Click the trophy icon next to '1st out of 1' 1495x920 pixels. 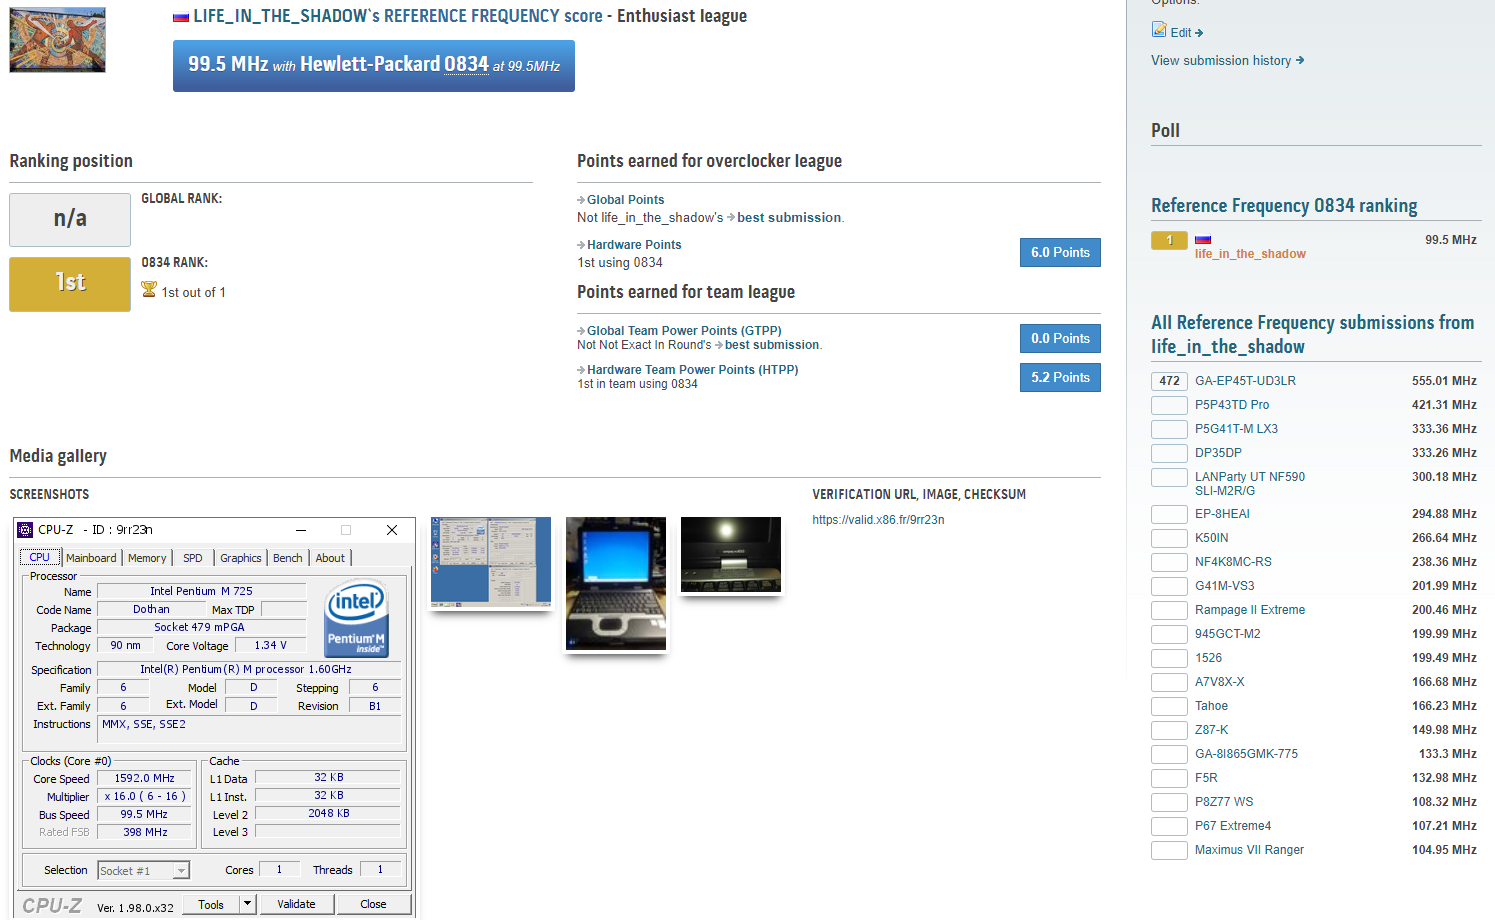click(x=149, y=290)
